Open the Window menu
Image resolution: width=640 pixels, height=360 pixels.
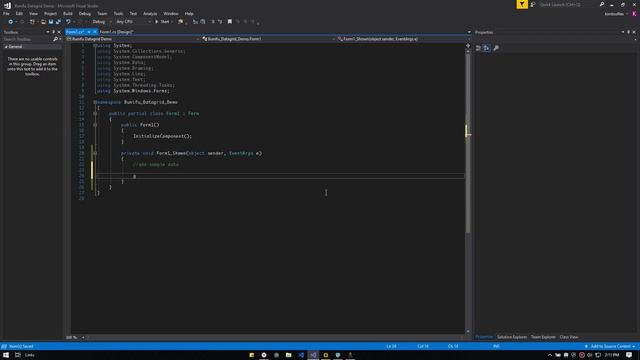tap(171, 13)
